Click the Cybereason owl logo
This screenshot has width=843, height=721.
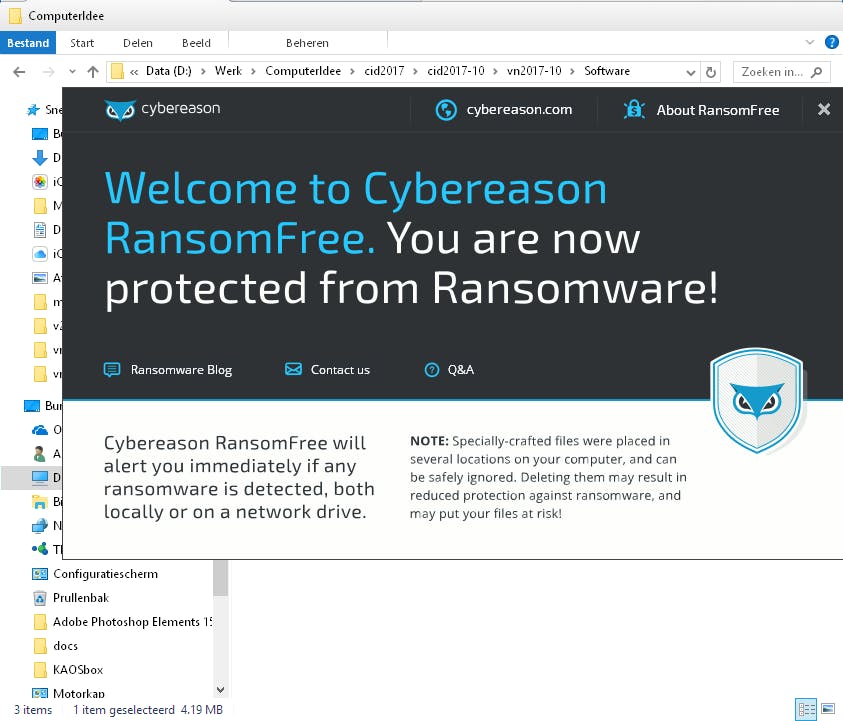click(121, 110)
